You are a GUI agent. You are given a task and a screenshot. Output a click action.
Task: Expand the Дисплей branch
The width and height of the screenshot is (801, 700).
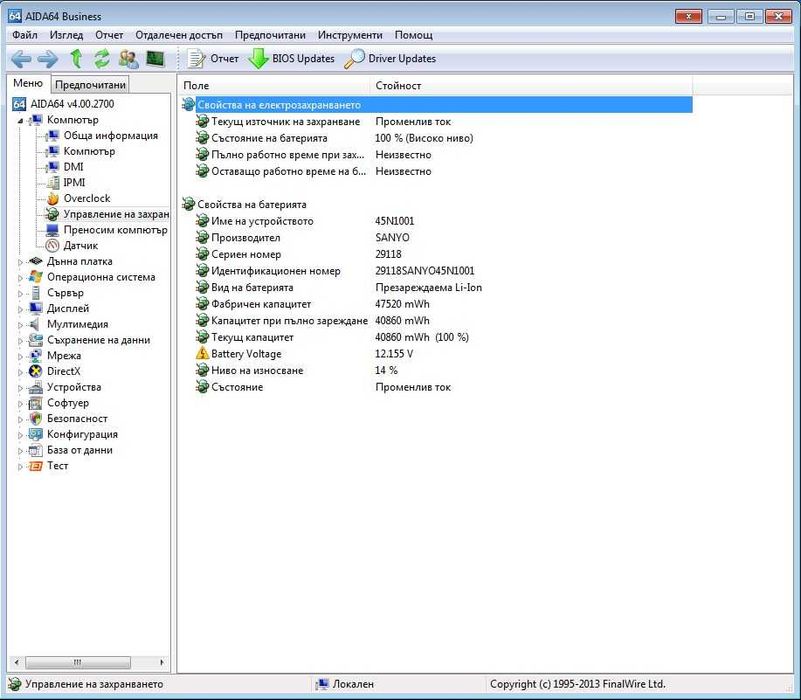click(x=20, y=309)
